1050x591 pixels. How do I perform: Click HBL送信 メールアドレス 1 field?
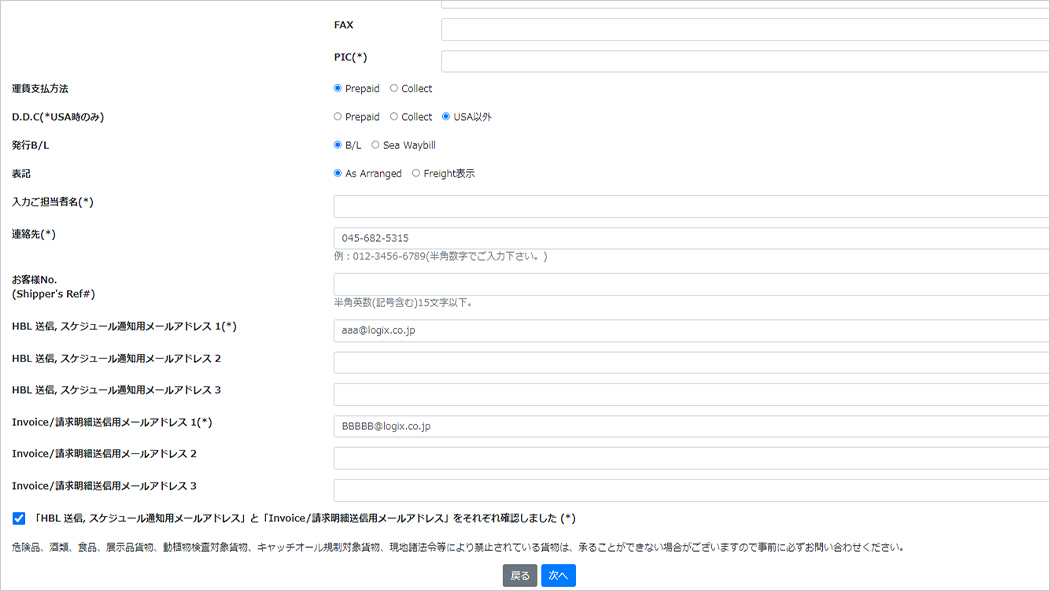pyautogui.click(x=690, y=330)
